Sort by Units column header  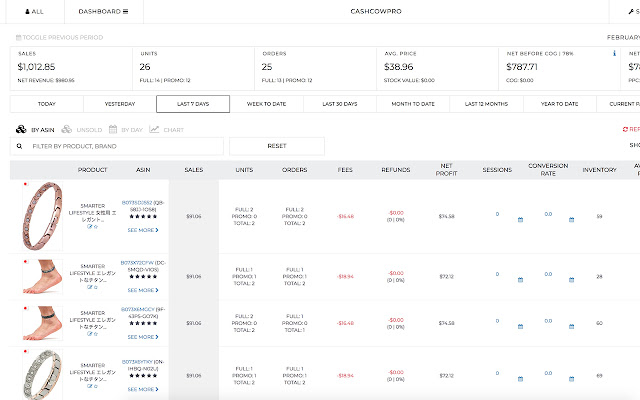coord(244,170)
